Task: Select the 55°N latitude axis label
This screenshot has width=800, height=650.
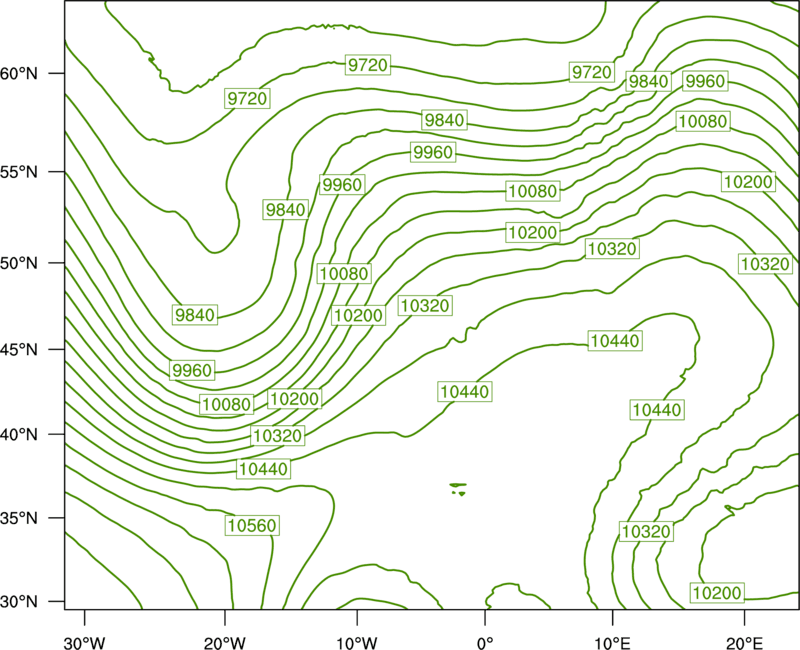Action: click(x=19, y=172)
